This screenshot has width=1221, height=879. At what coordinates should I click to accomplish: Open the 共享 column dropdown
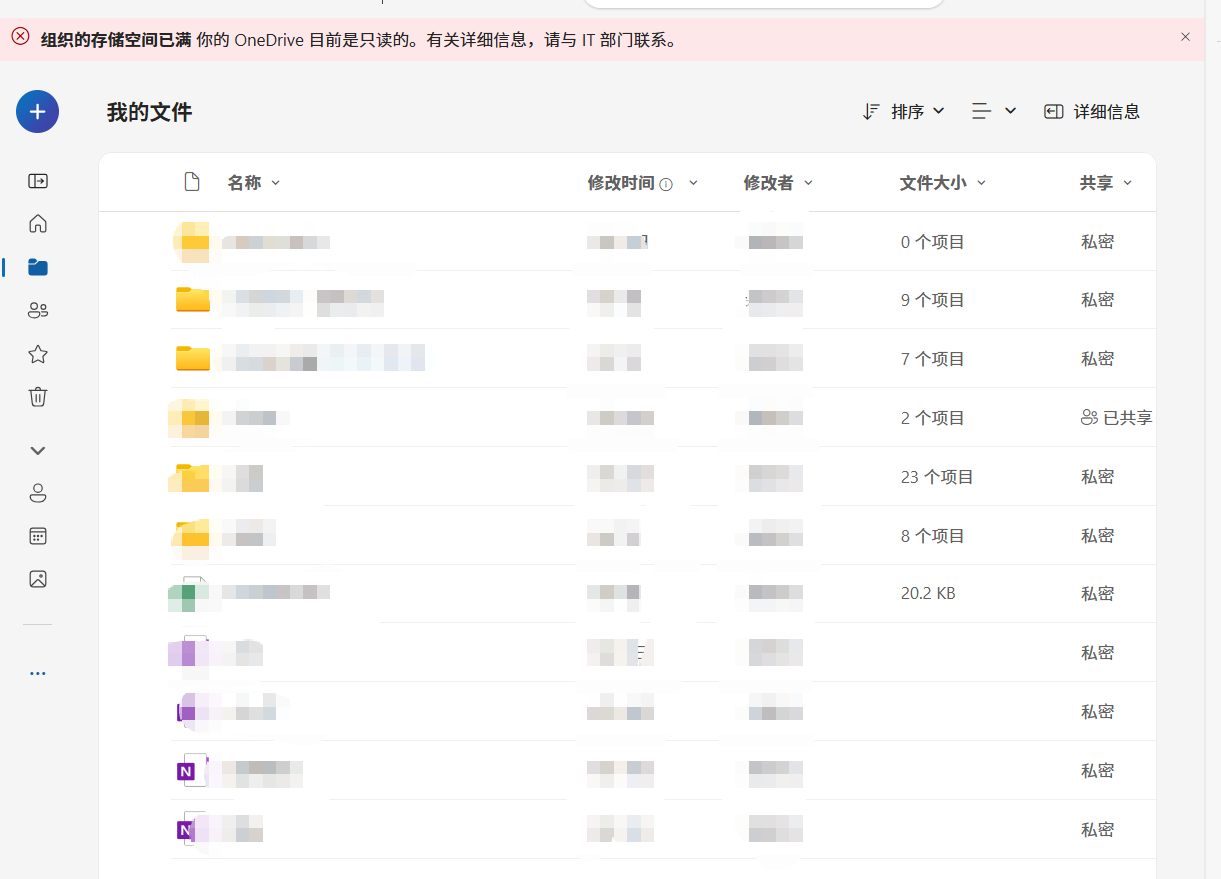click(1106, 183)
